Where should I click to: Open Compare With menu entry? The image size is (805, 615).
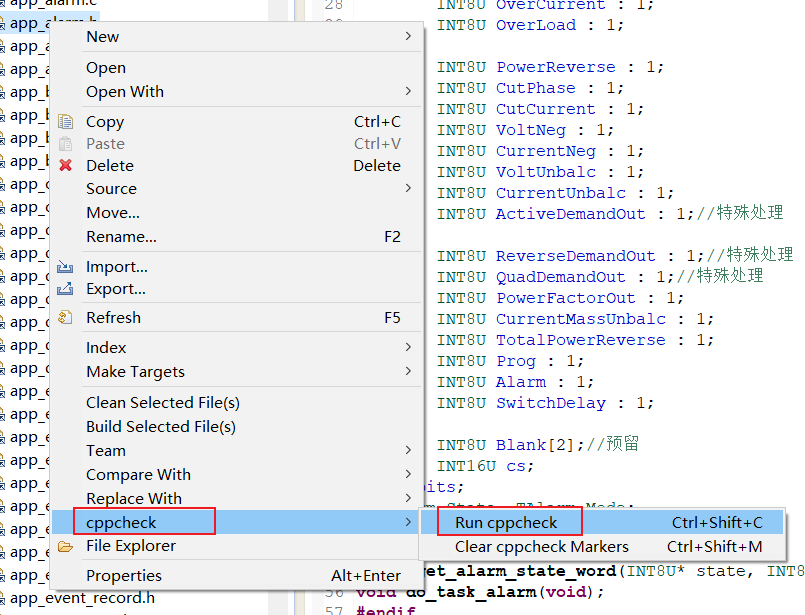237,474
